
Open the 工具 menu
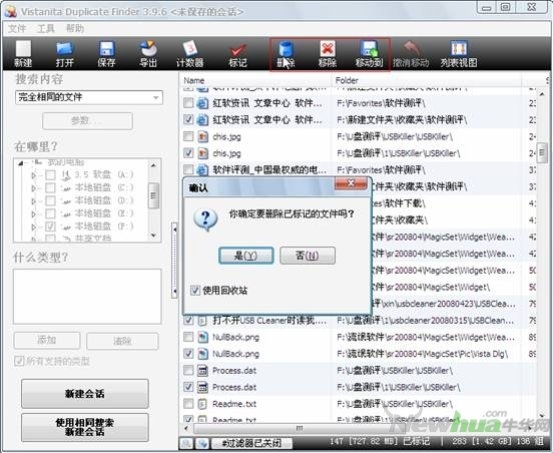46,28
